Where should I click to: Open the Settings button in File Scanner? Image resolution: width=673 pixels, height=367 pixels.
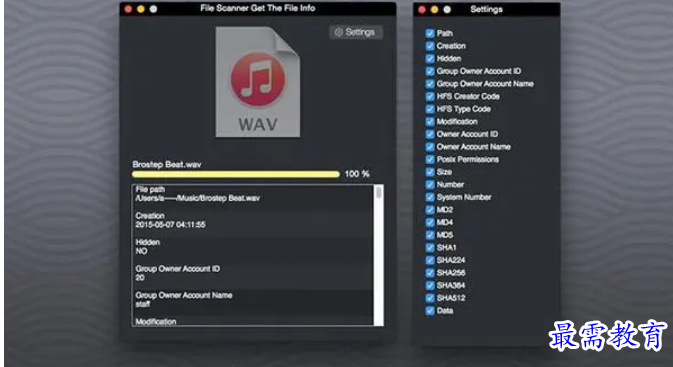tap(356, 32)
